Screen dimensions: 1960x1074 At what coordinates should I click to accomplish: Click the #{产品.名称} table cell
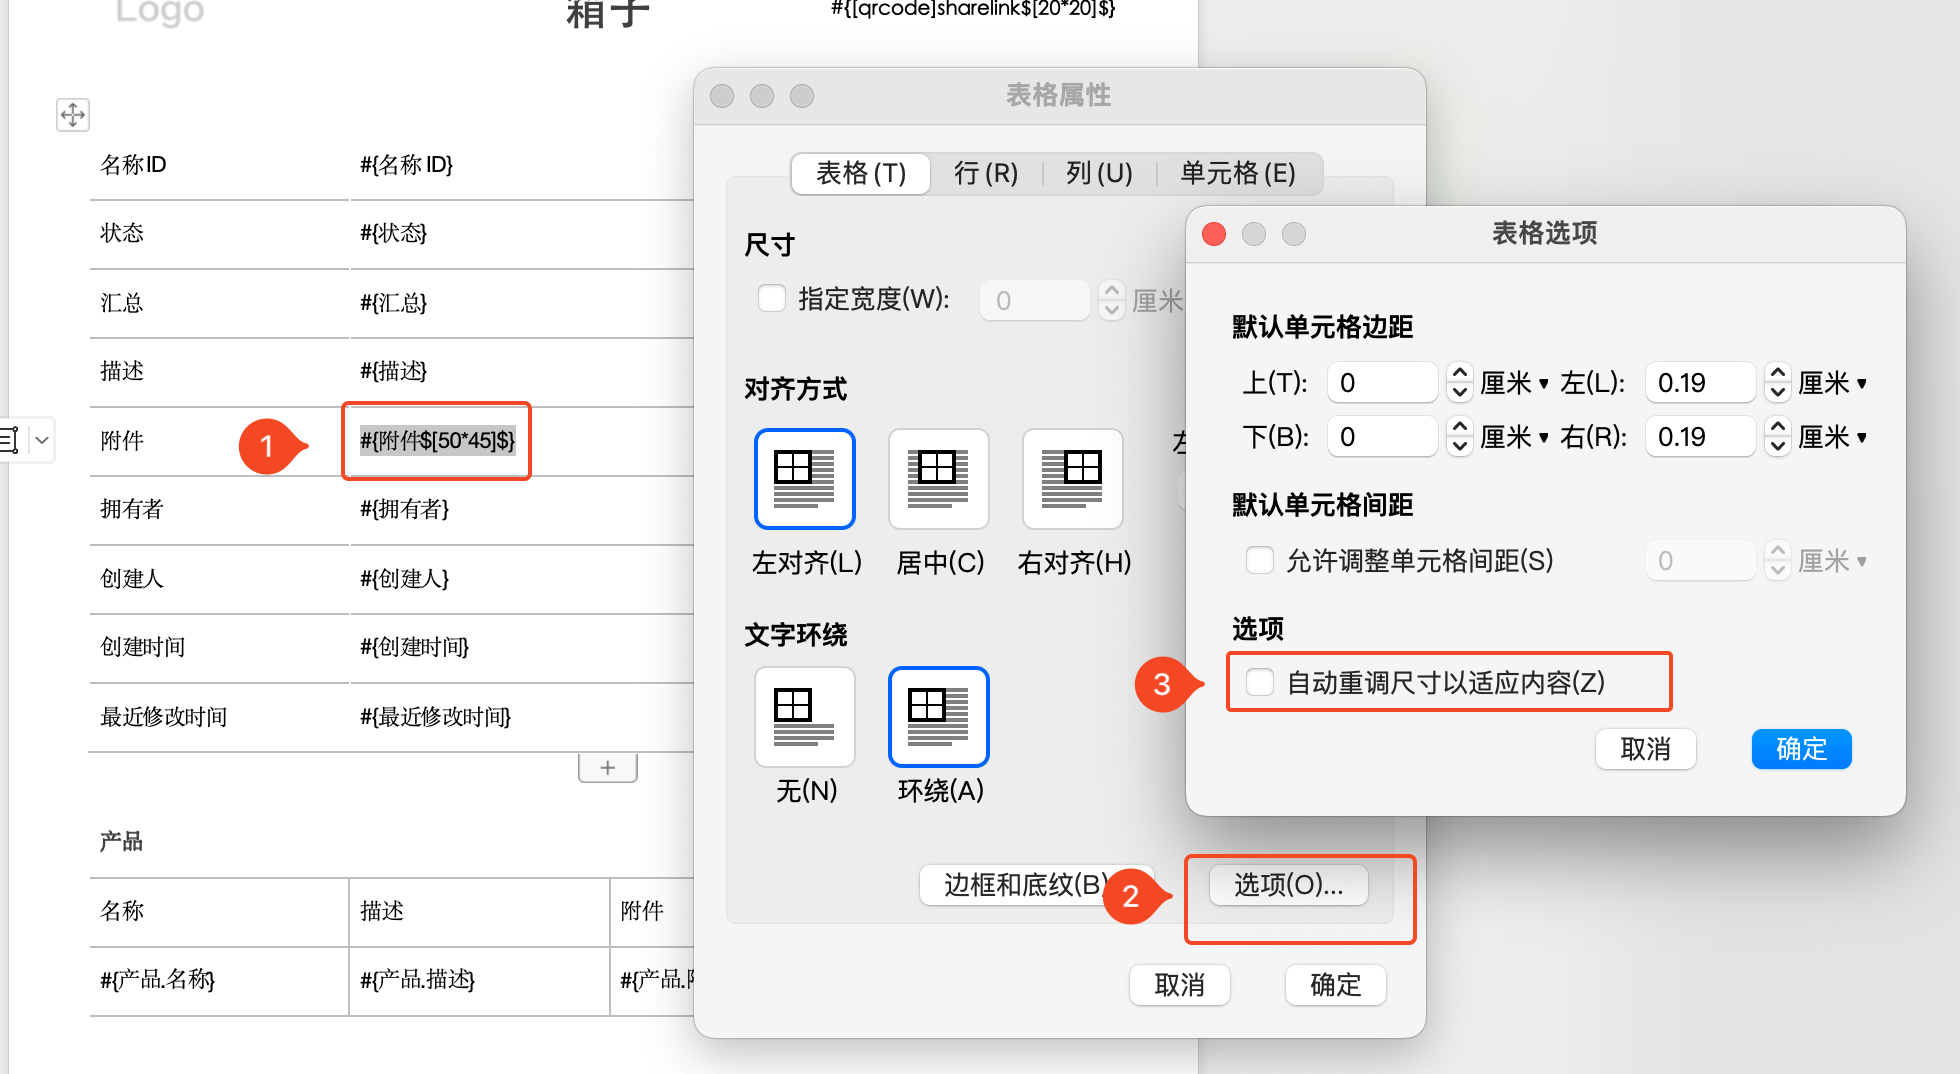coord(157,979)
